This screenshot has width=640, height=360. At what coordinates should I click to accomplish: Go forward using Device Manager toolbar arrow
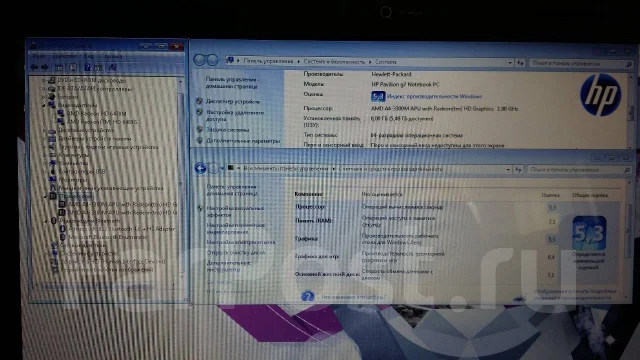point(44,67)
